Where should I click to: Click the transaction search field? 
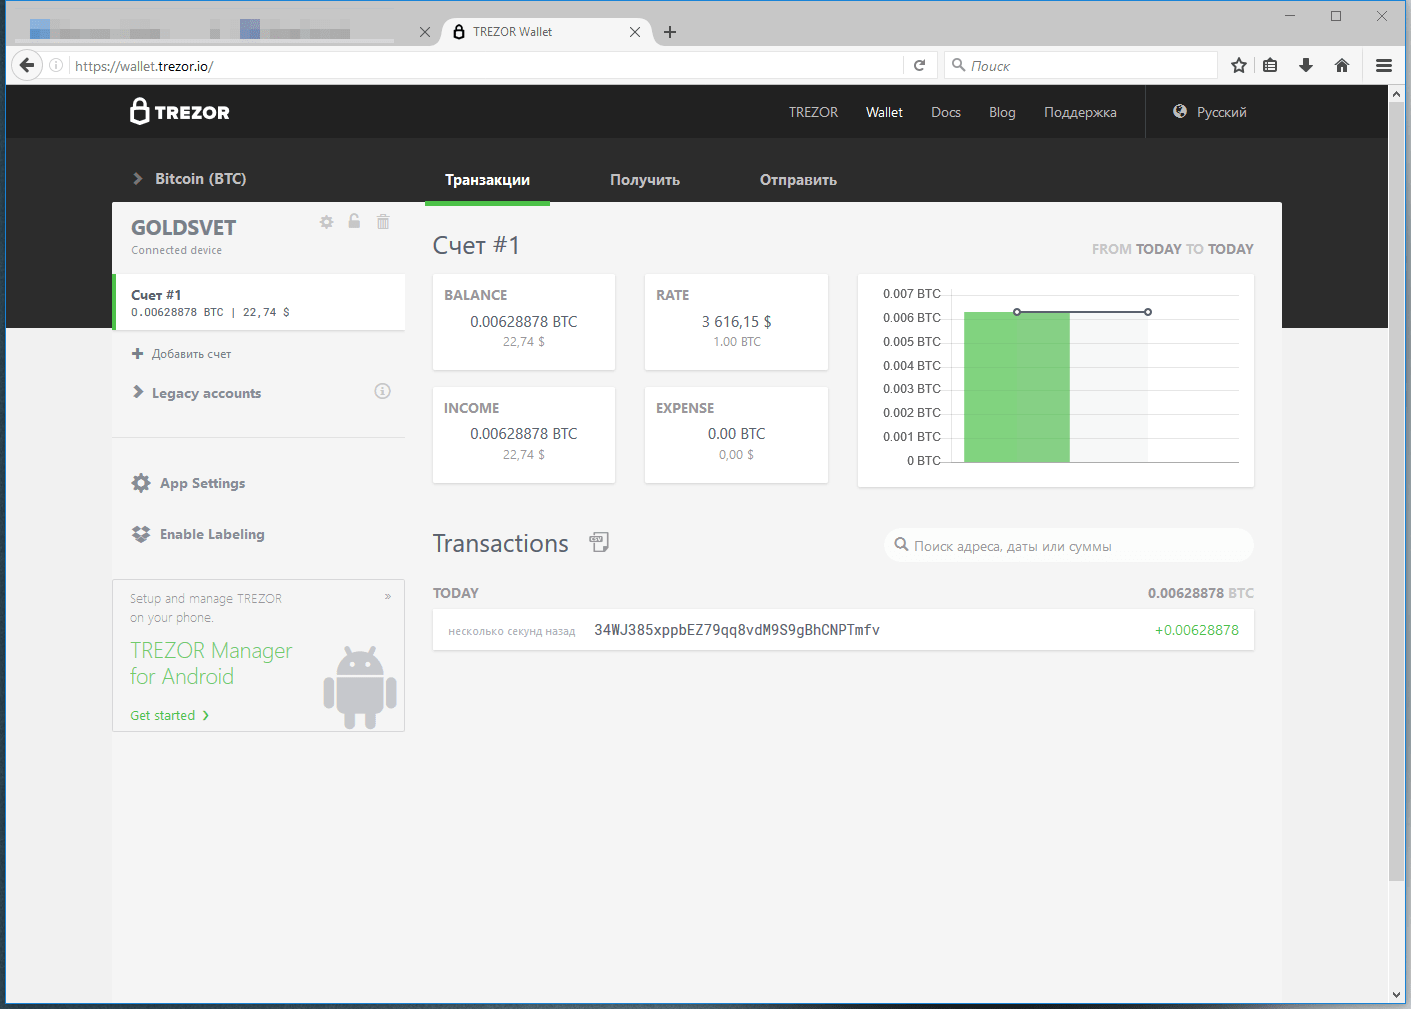[1068, 545]
